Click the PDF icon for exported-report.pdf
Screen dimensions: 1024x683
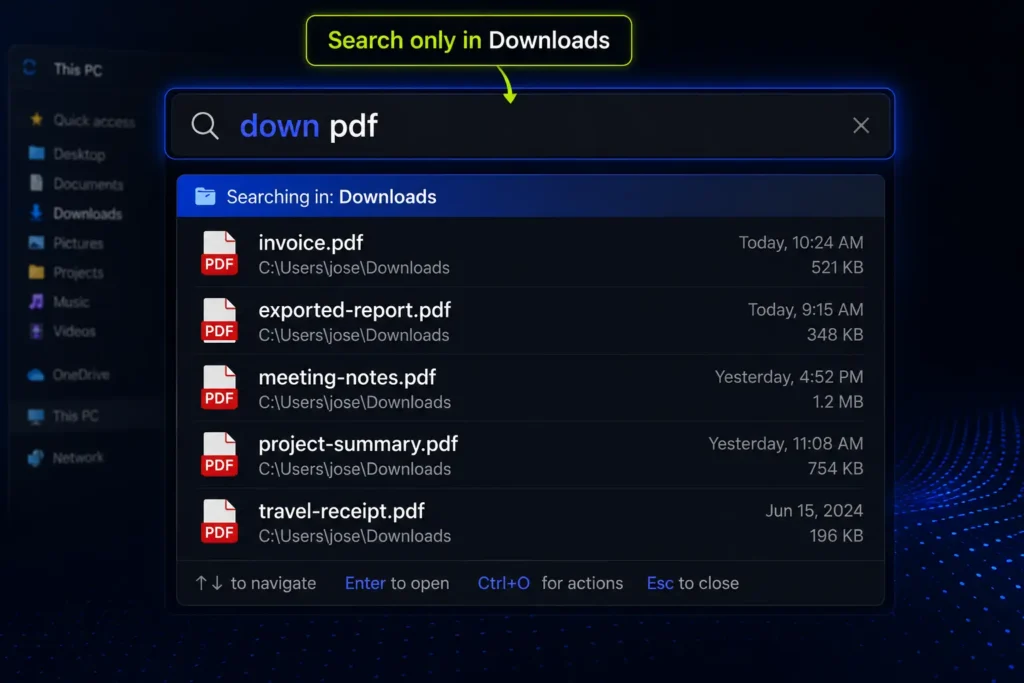(219, 321)
